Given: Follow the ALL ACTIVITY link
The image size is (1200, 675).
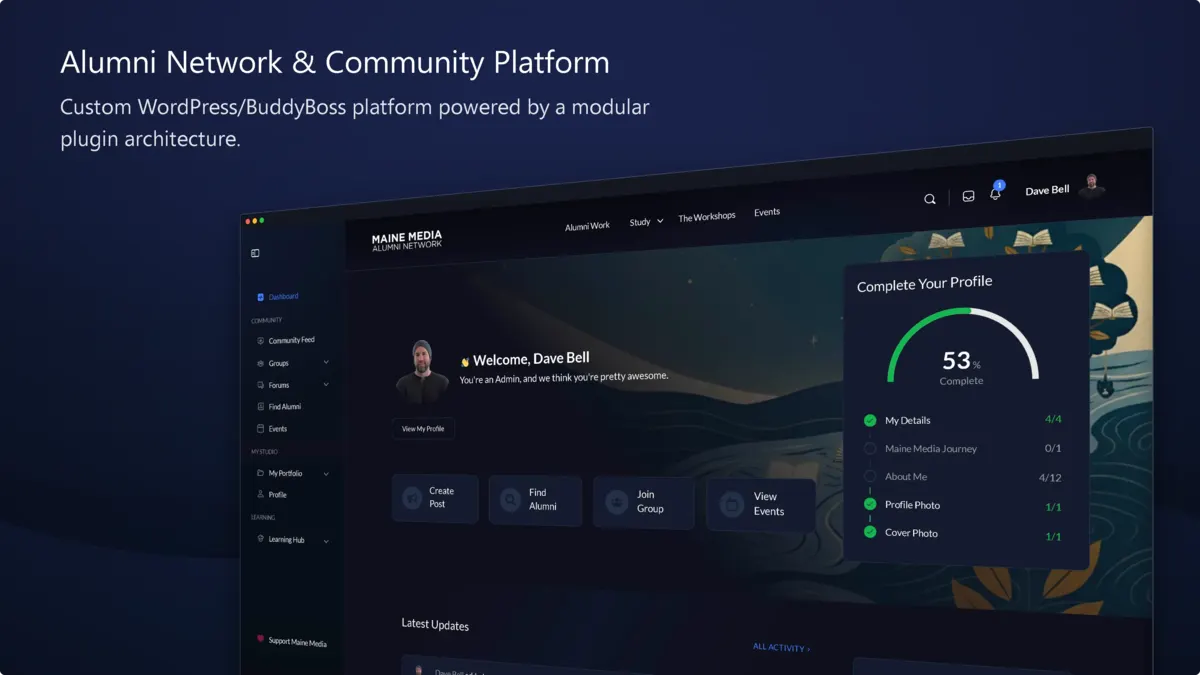Looking at the screenshot, I should click(781, 648).
